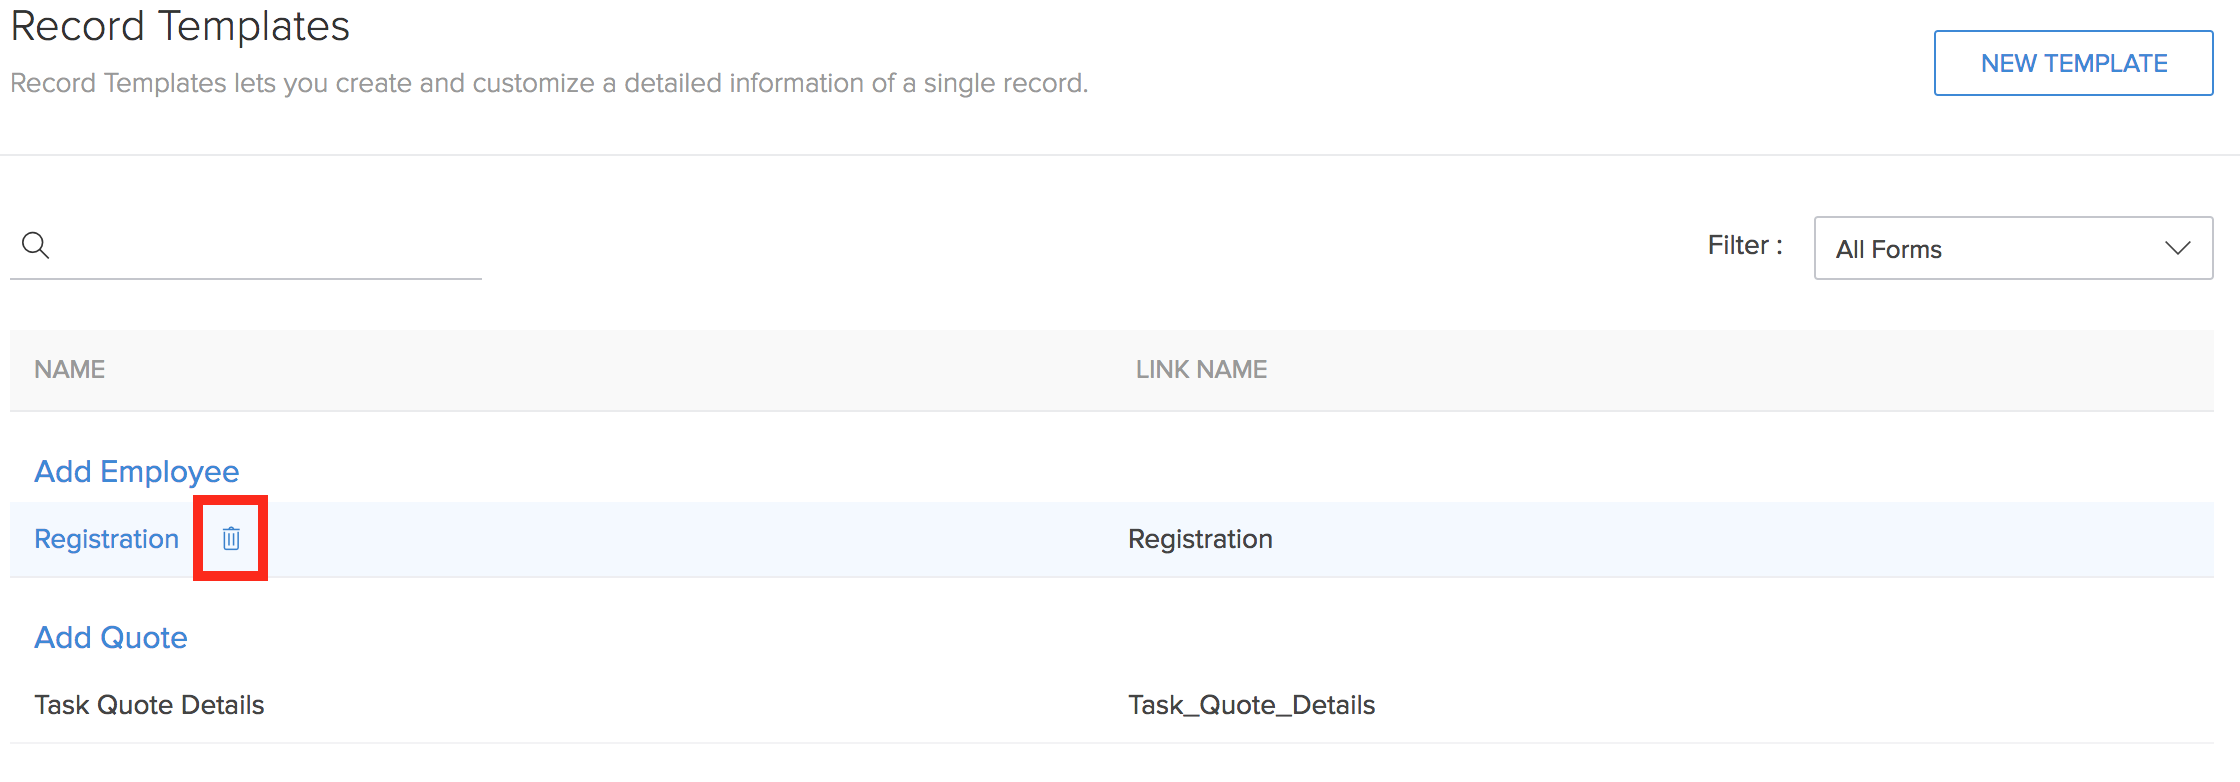This screenshot has height=782, width=2240.
Task: Open the Add Quote form group
Action: (111, 637)
